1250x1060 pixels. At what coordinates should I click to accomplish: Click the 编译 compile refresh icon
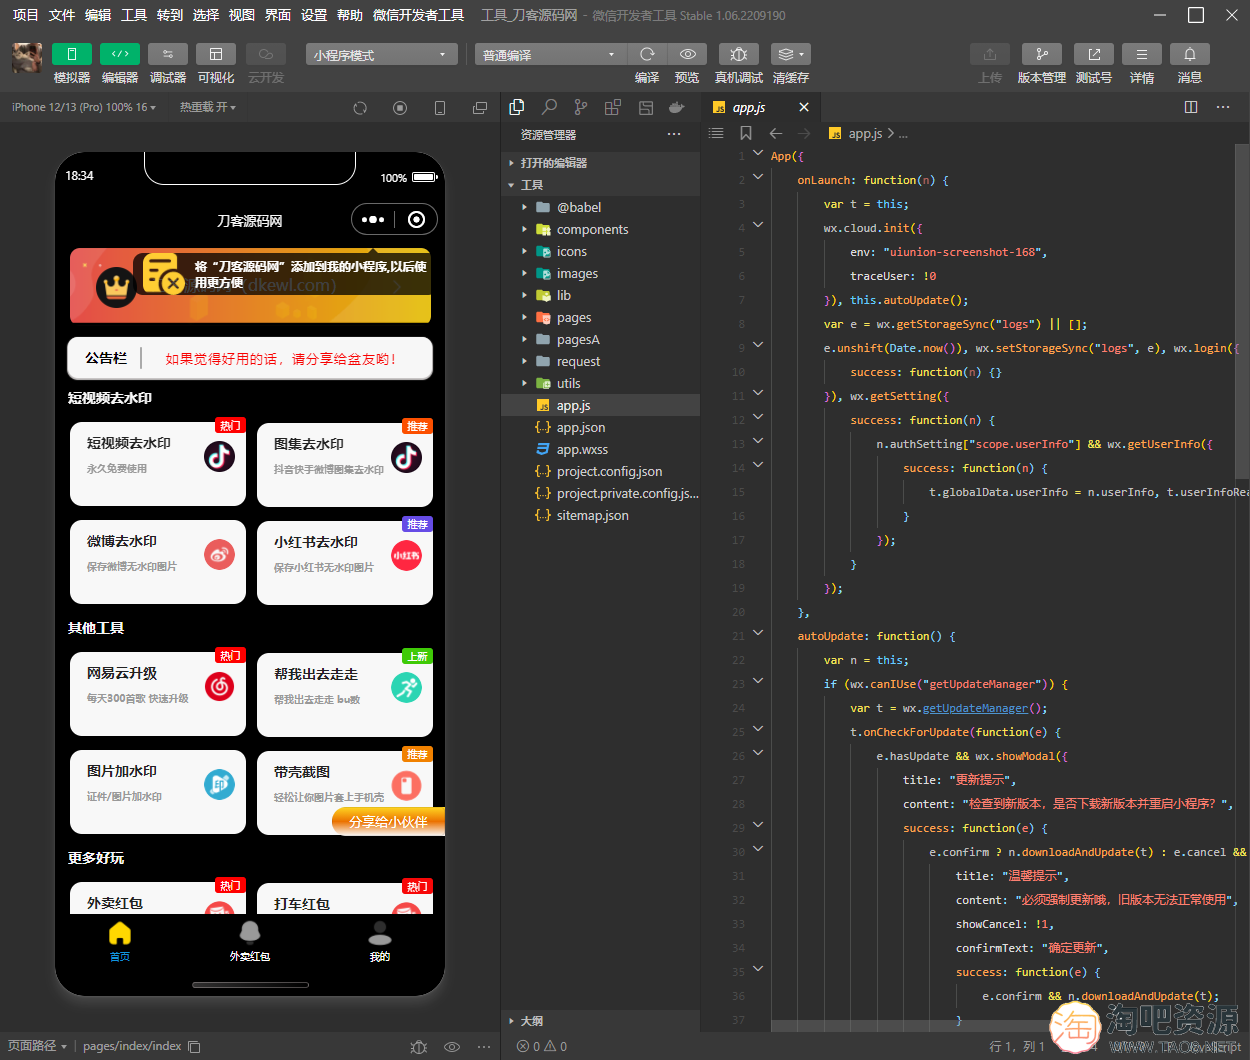pyautogui.click(x=647, y=54)
